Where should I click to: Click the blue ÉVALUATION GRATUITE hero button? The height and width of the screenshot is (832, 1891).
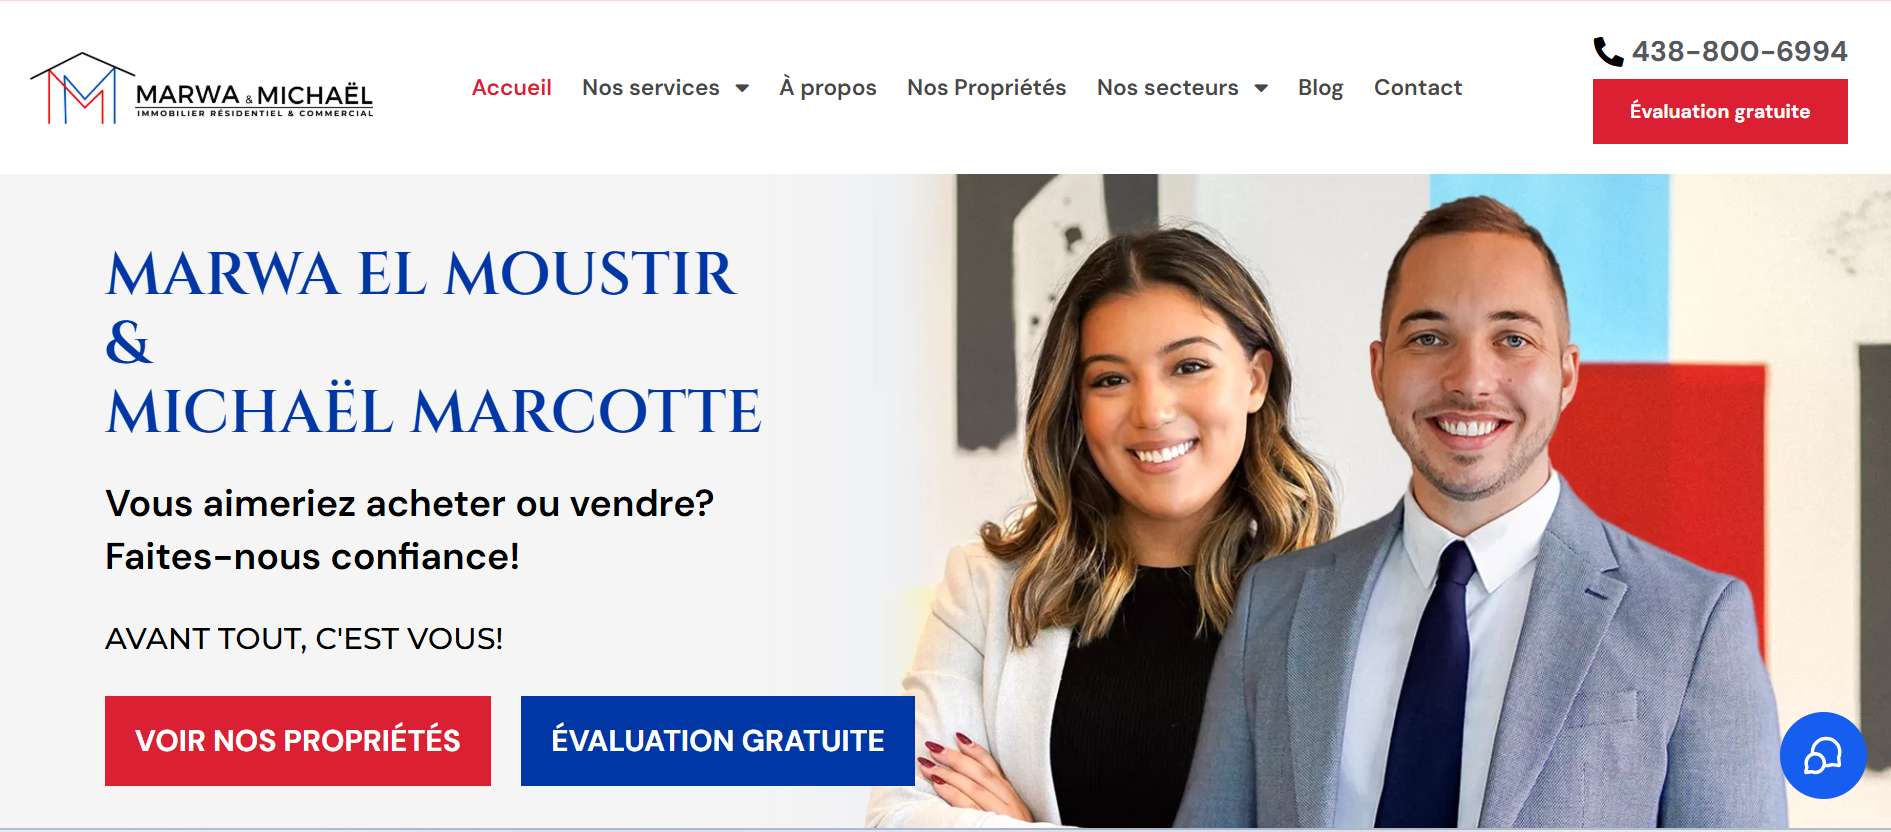(x=718, y=741)
